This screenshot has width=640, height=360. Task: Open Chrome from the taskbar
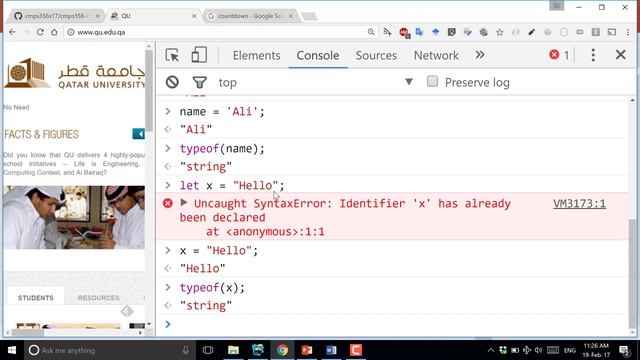(282, 350)
